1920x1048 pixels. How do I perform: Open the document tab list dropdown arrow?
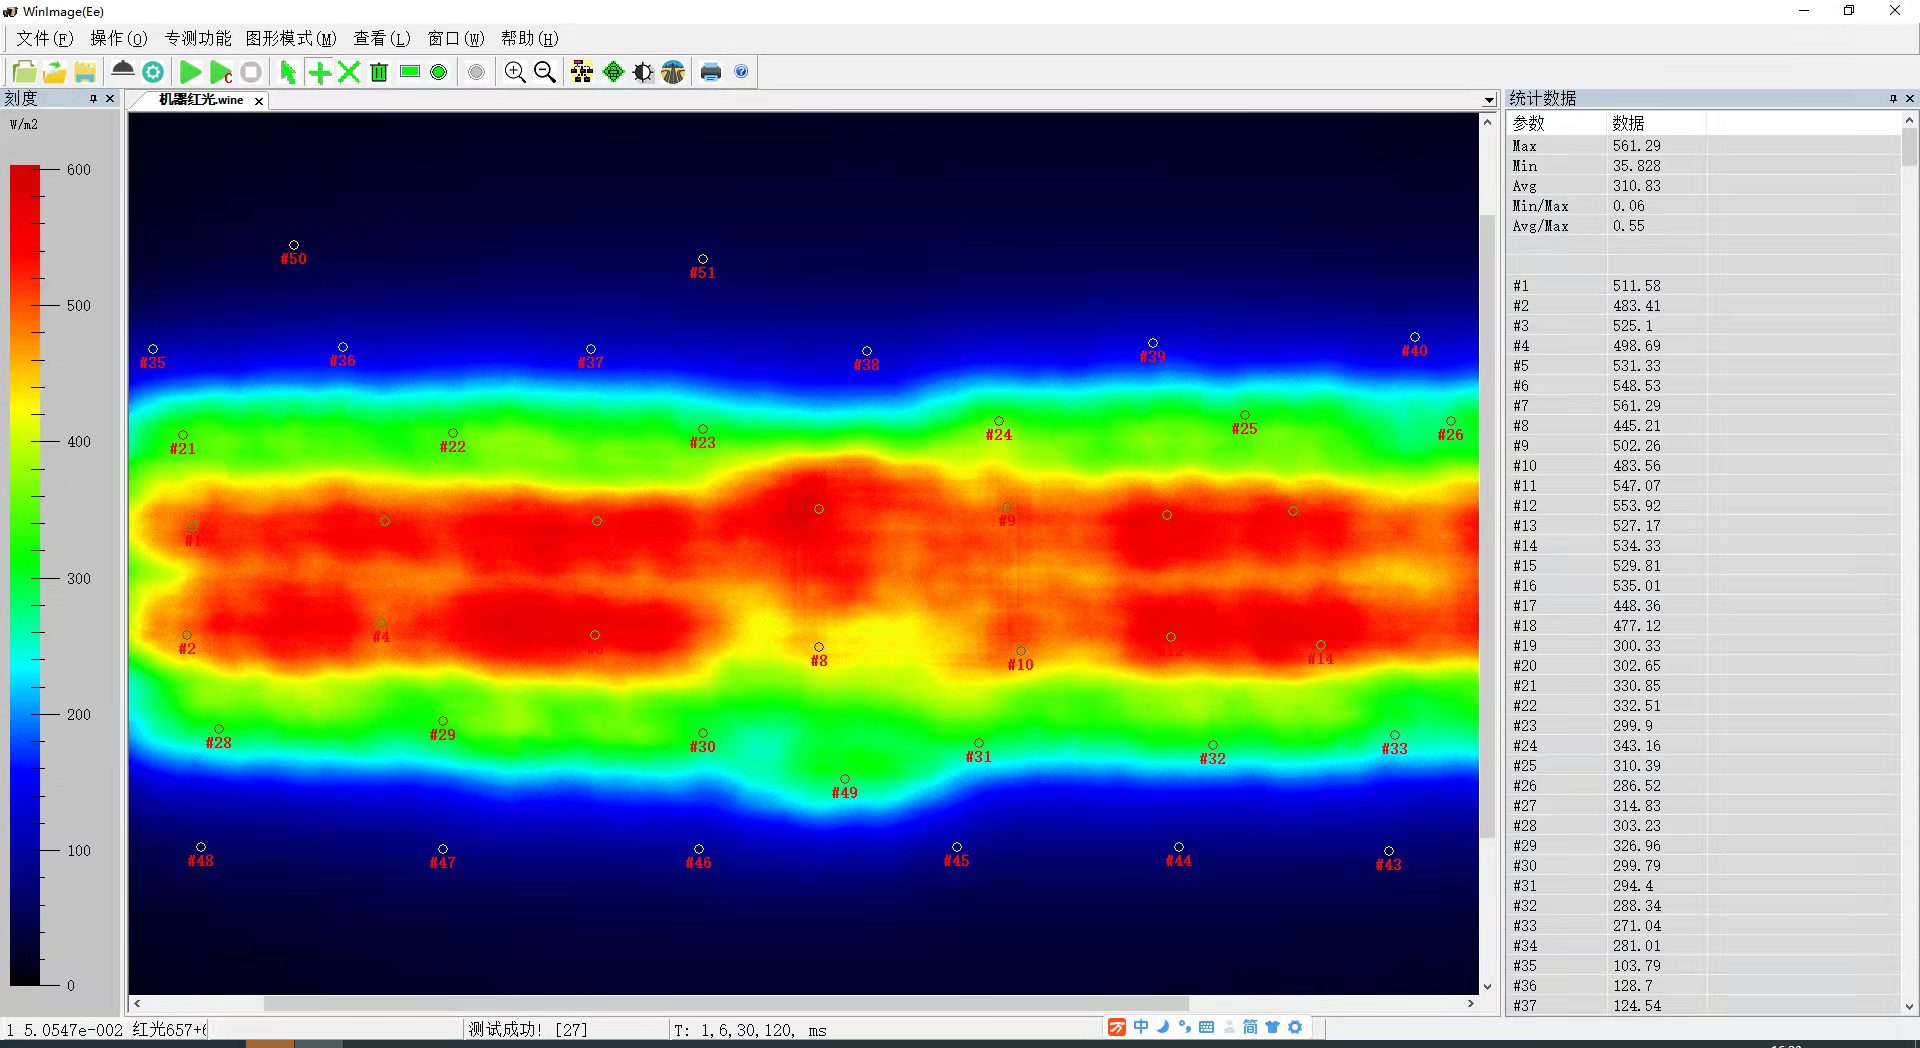[x=1489, y=100]
